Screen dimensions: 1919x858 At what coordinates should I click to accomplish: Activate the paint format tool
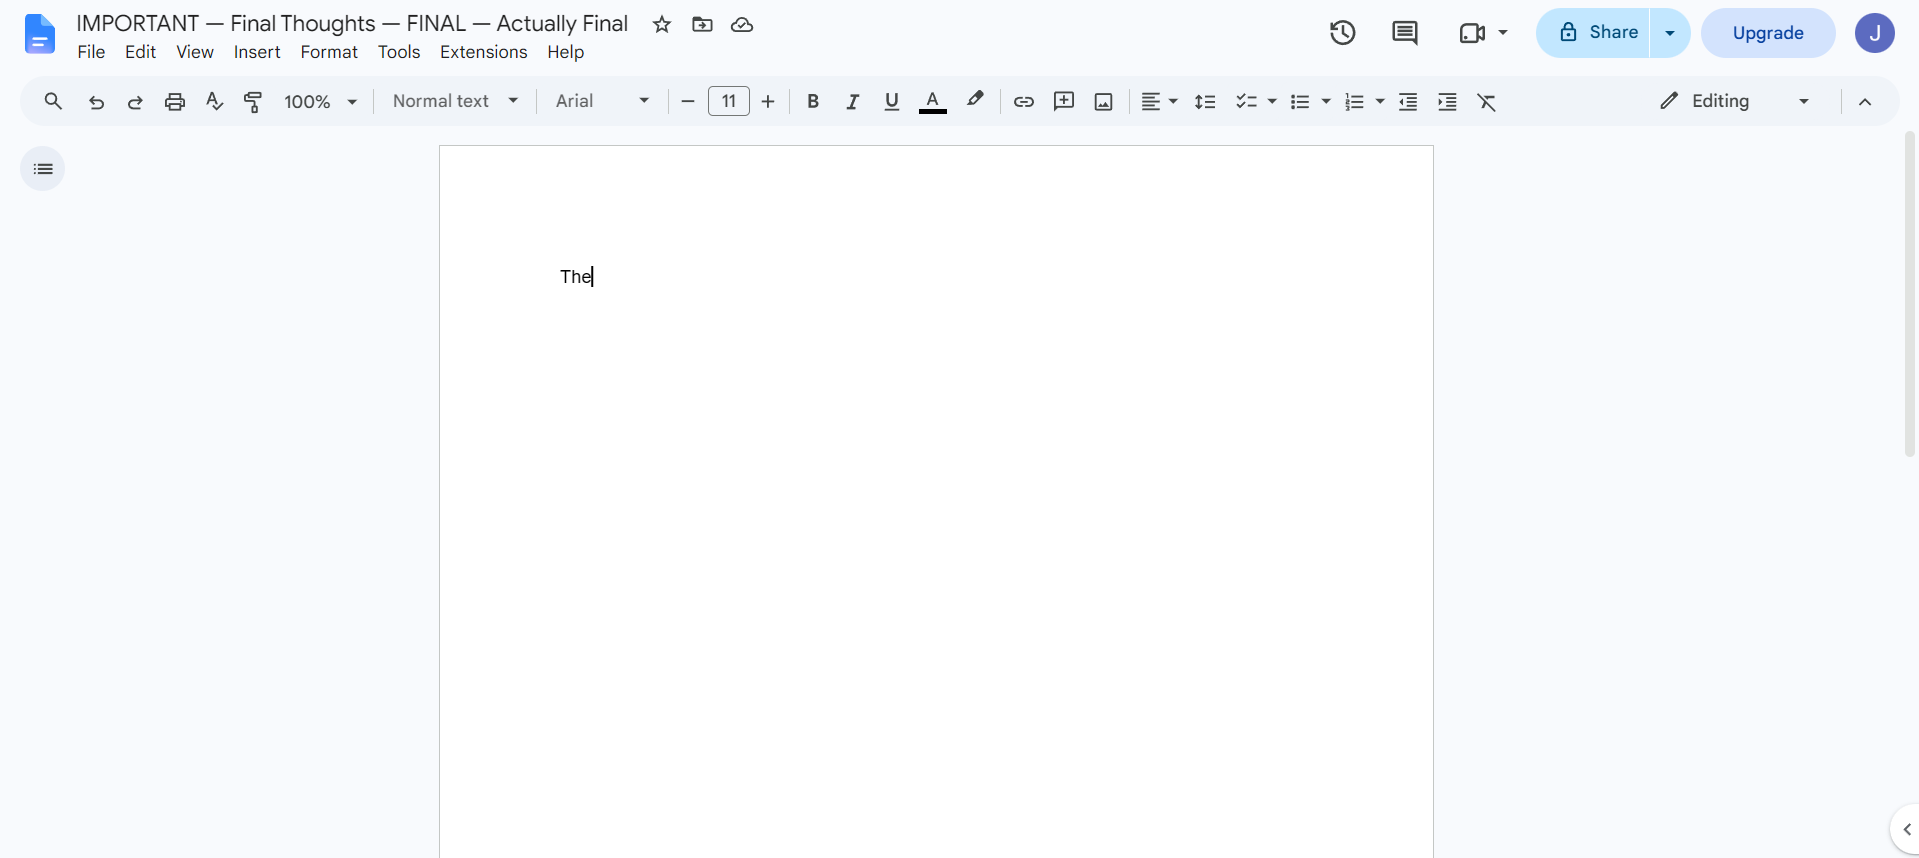click(253, 101)
